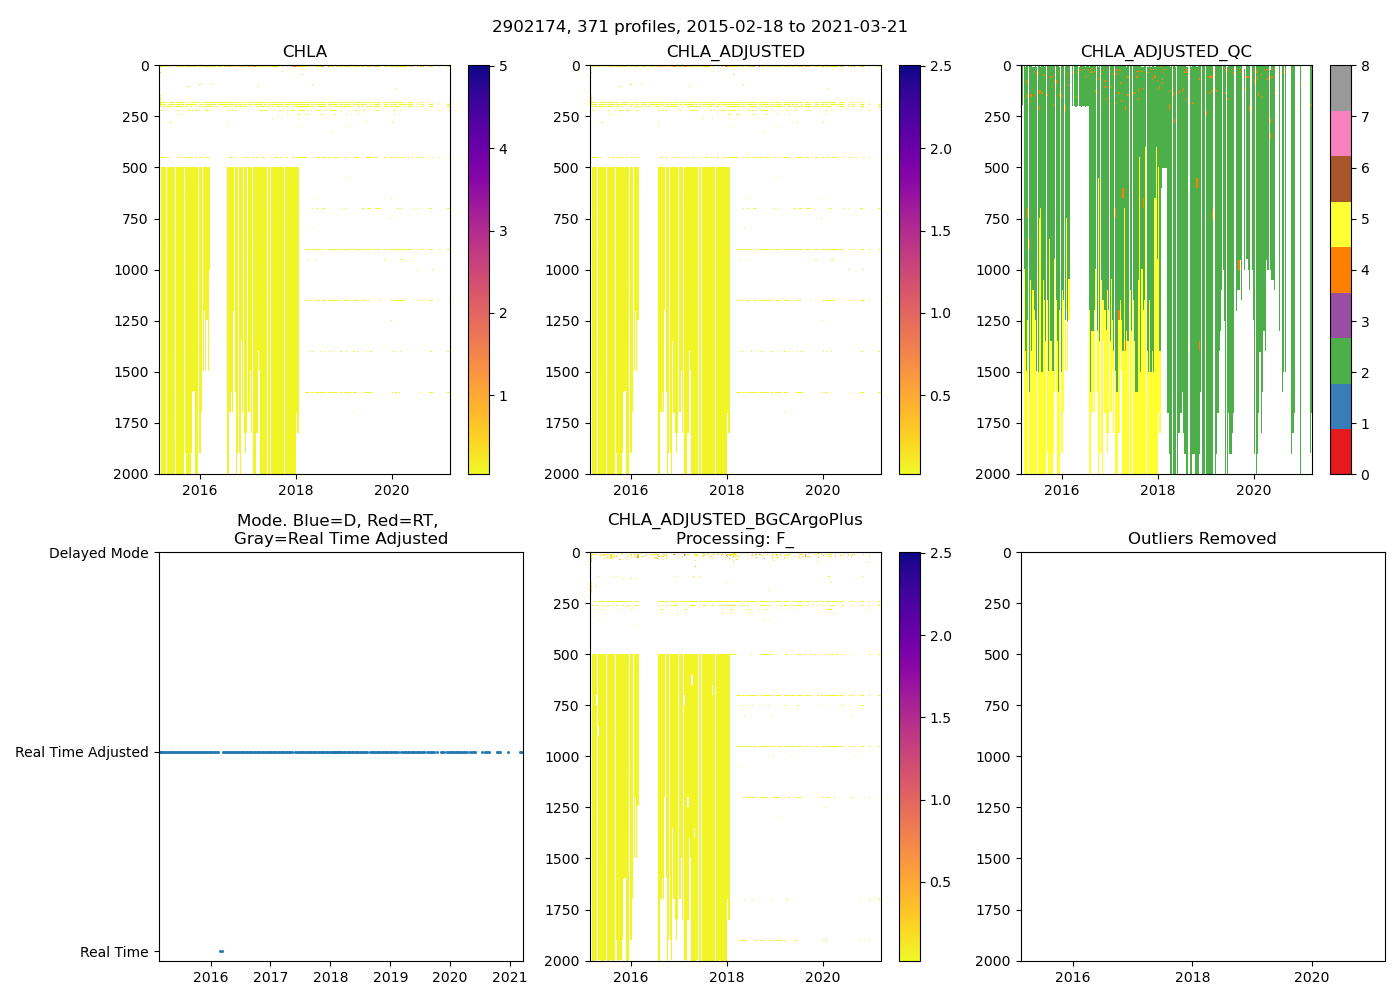This screenshot has width=1400, height=1000.
Task: Select the blue swatch in the QC colorbar
Action: pyautogui.click(x=1341, y=406)
